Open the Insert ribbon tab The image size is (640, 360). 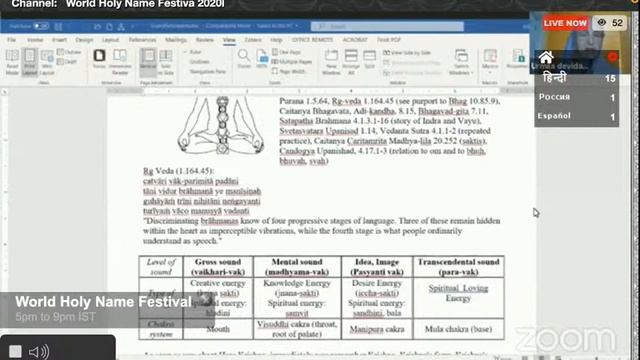pyautogui.click(x=59, y=40)
